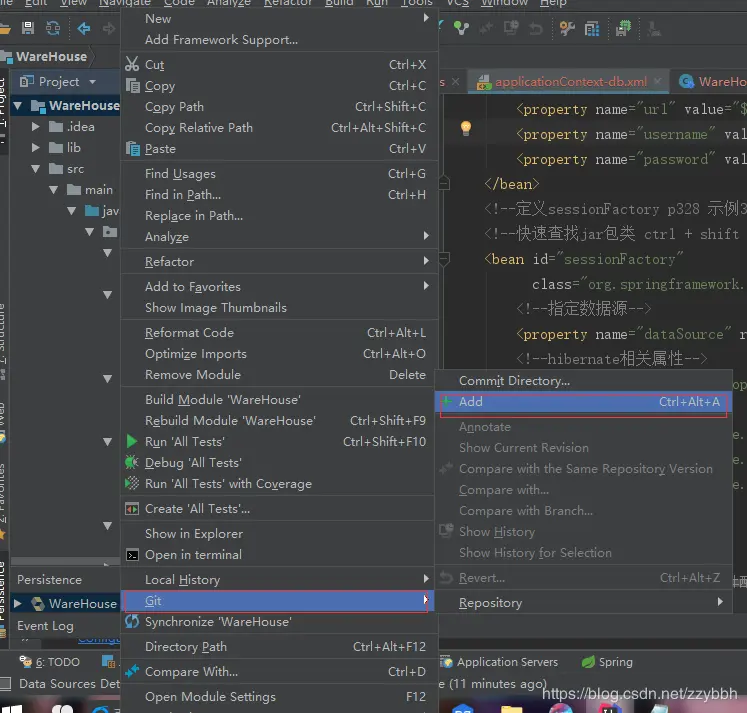Image resolution: width=747 pixels, height=713 pixels.
Task: Click the Forward navigation arrow icon
Action: (x=109, y=29)
